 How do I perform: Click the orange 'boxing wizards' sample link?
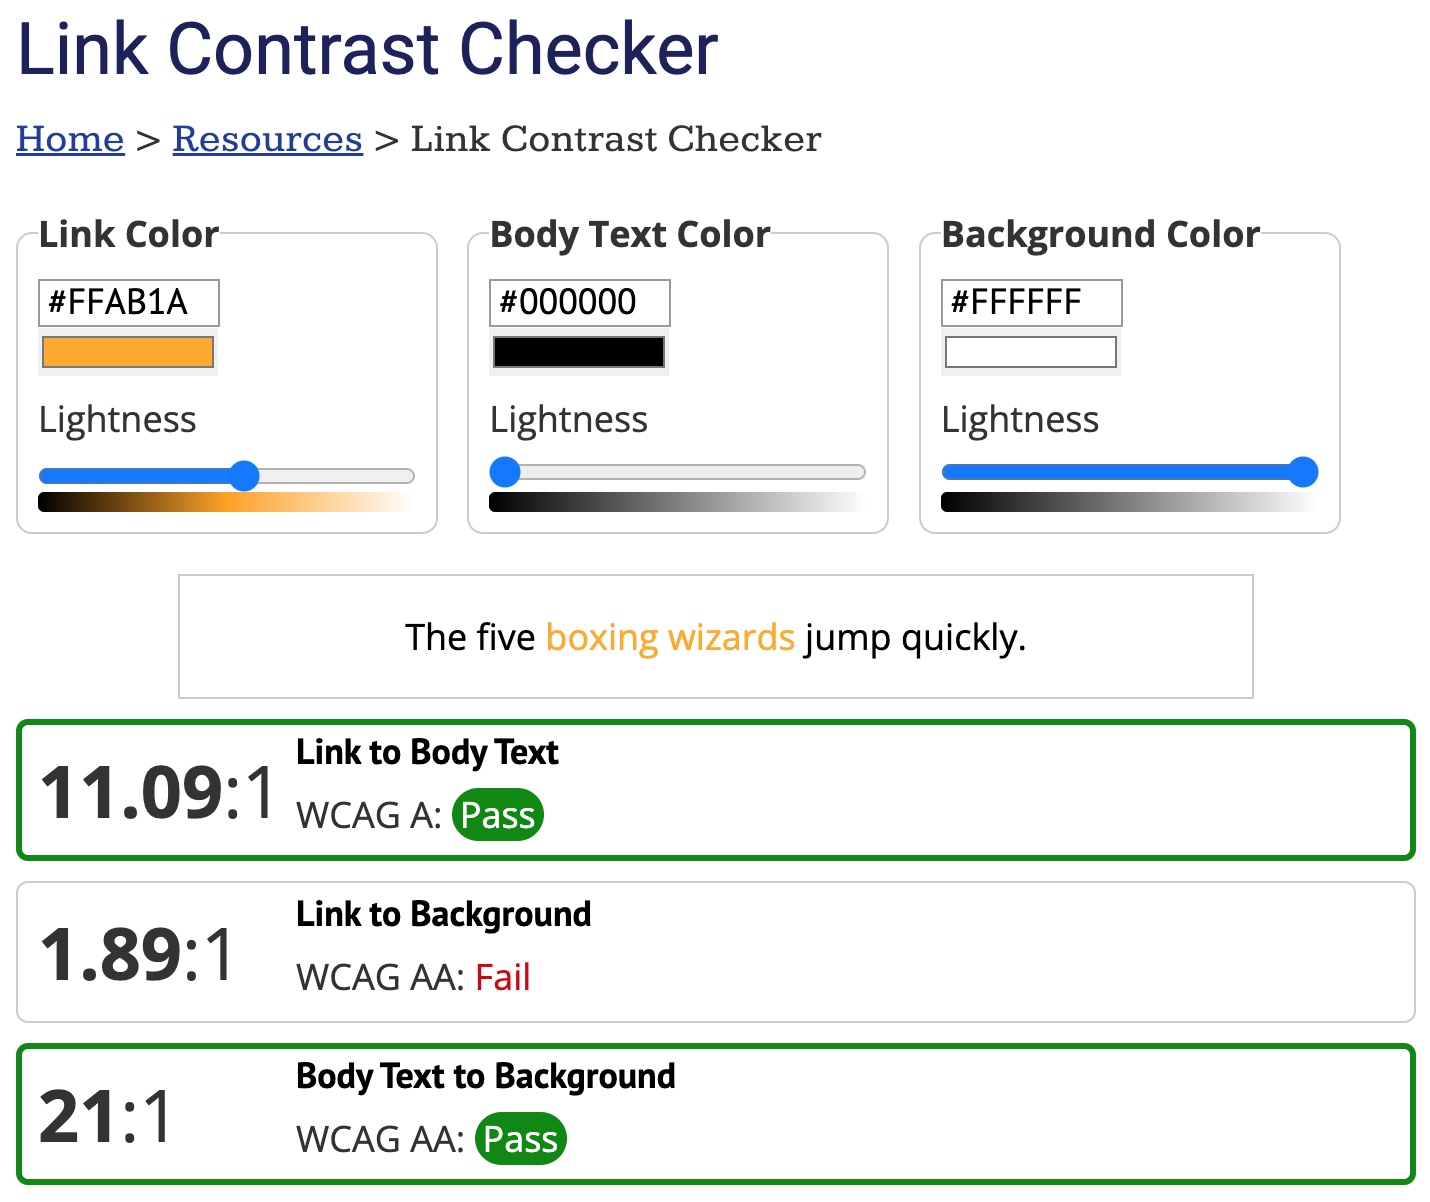click(670, 637)
